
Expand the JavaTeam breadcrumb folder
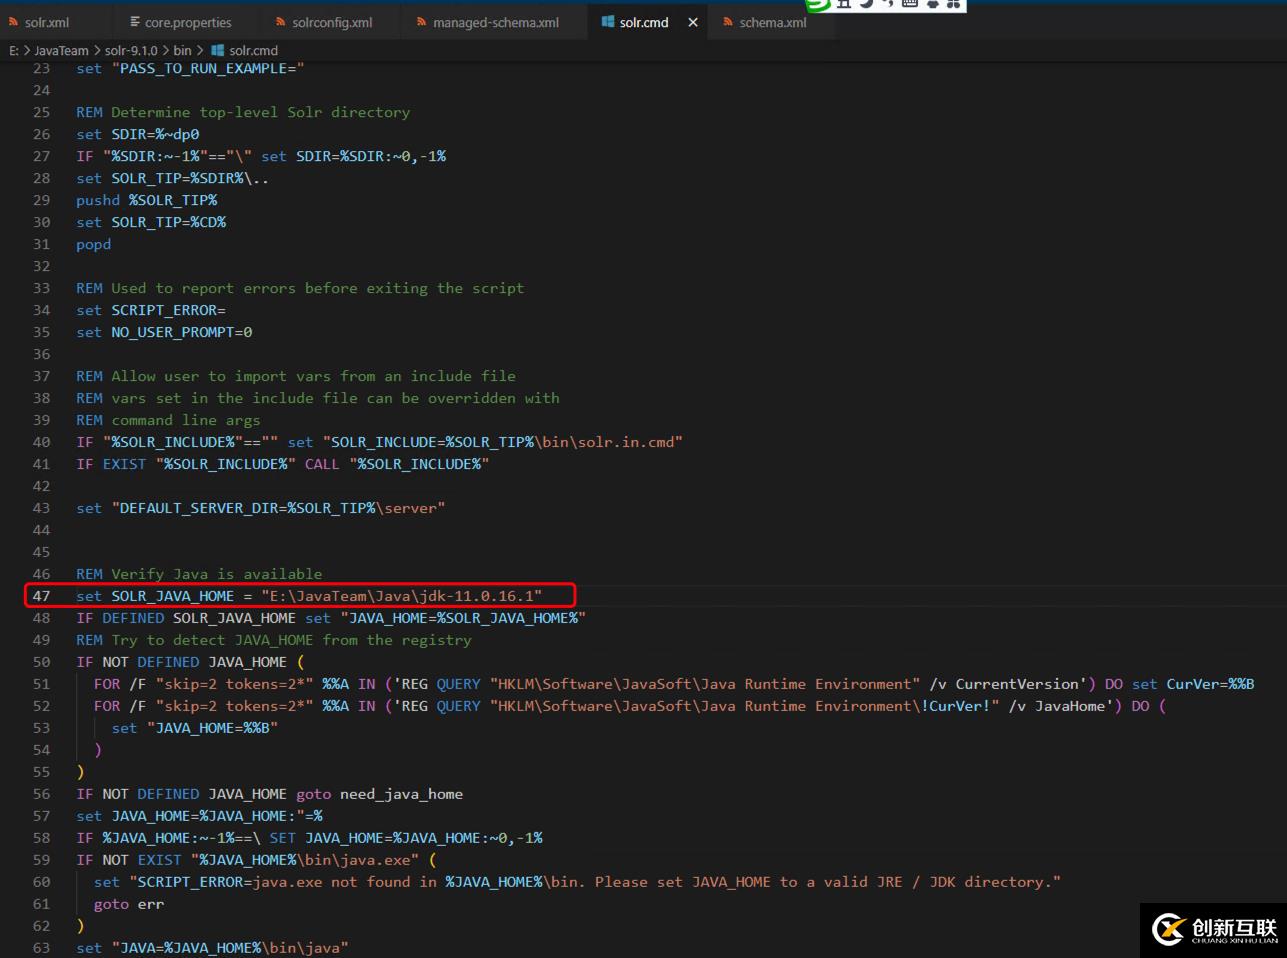(61, 50)
